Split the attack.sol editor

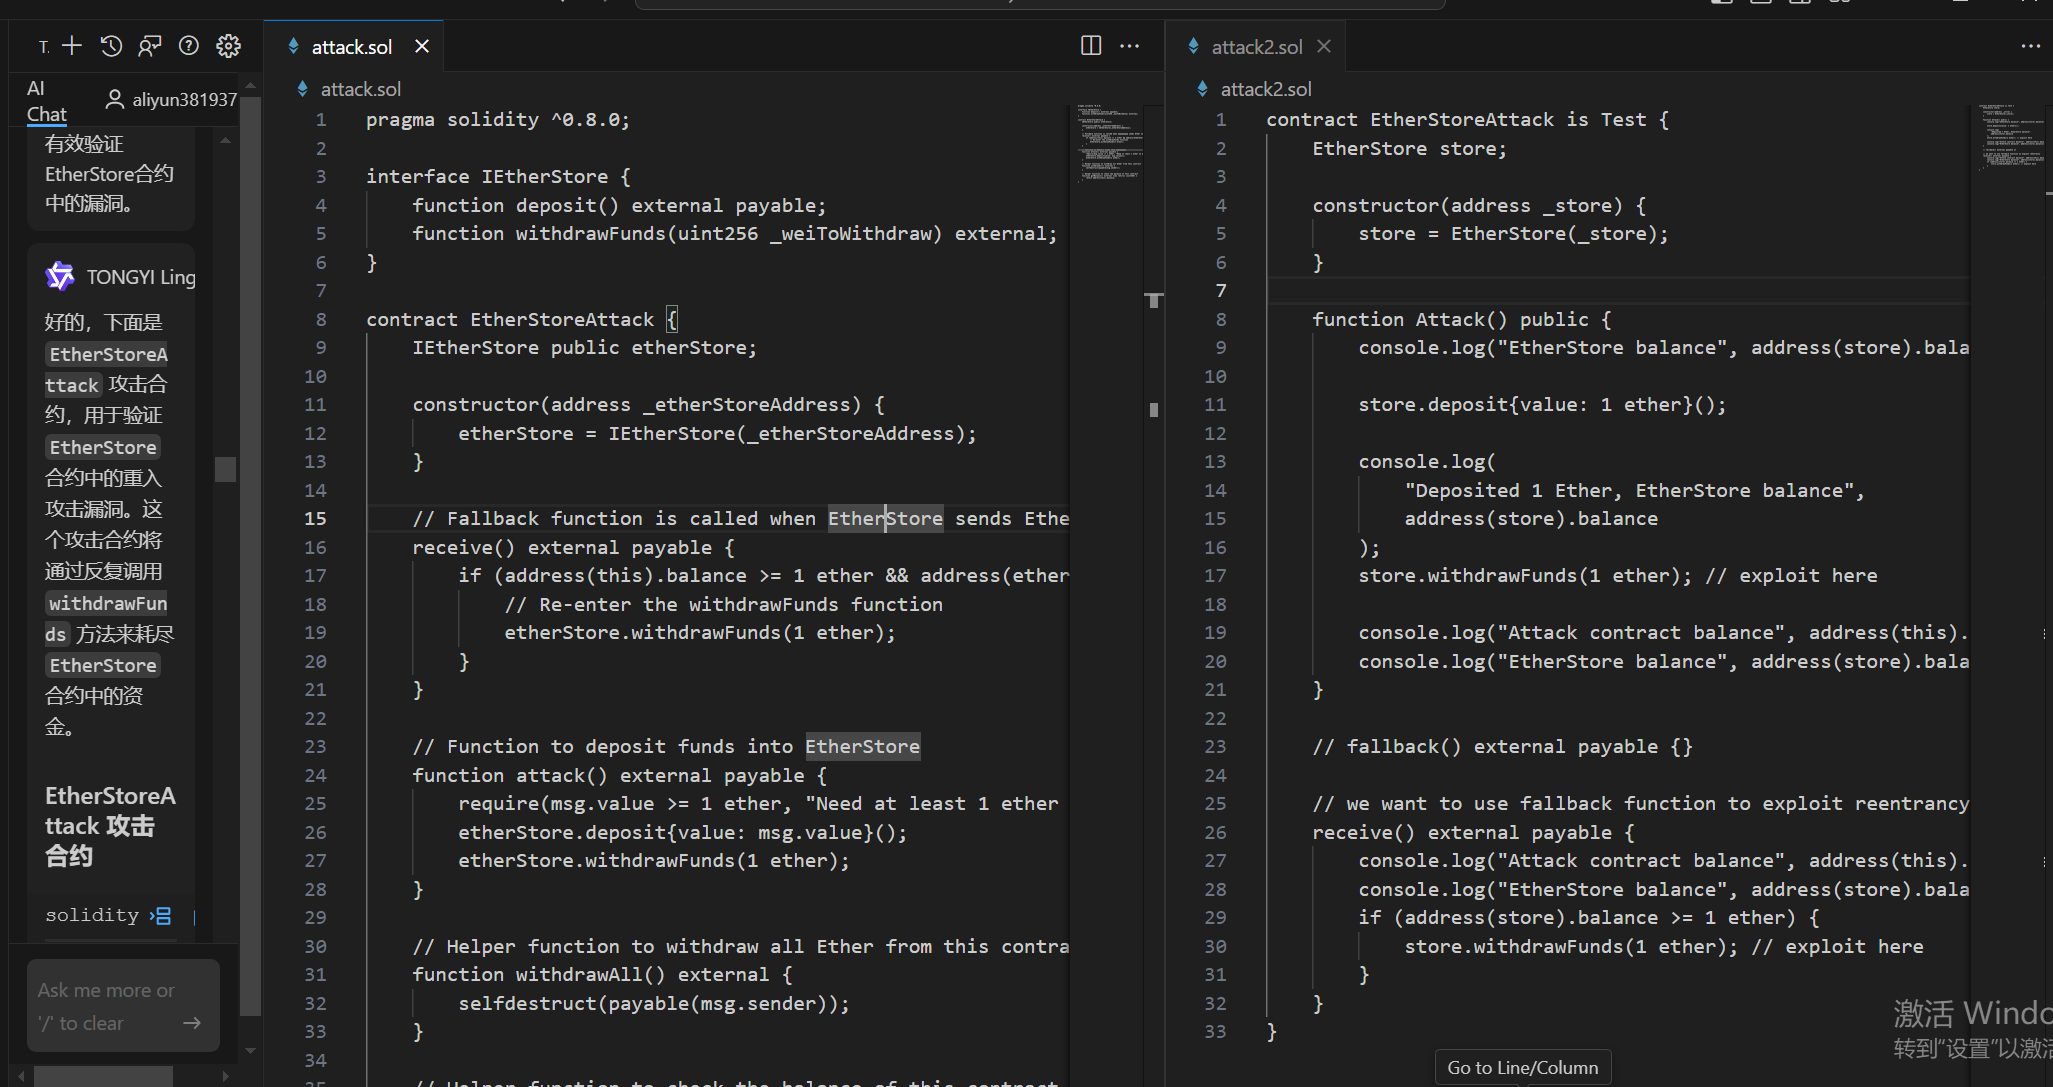pyautogui.click(x=1091, y=45)
